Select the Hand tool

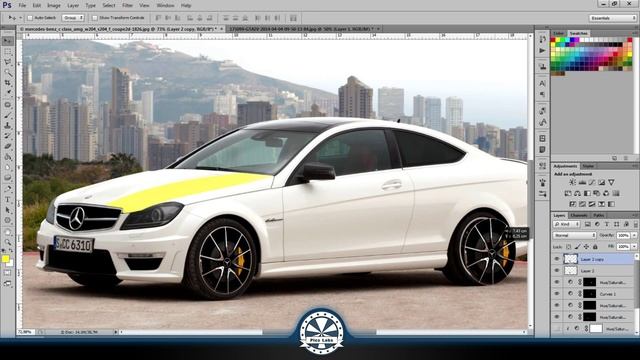8,232
